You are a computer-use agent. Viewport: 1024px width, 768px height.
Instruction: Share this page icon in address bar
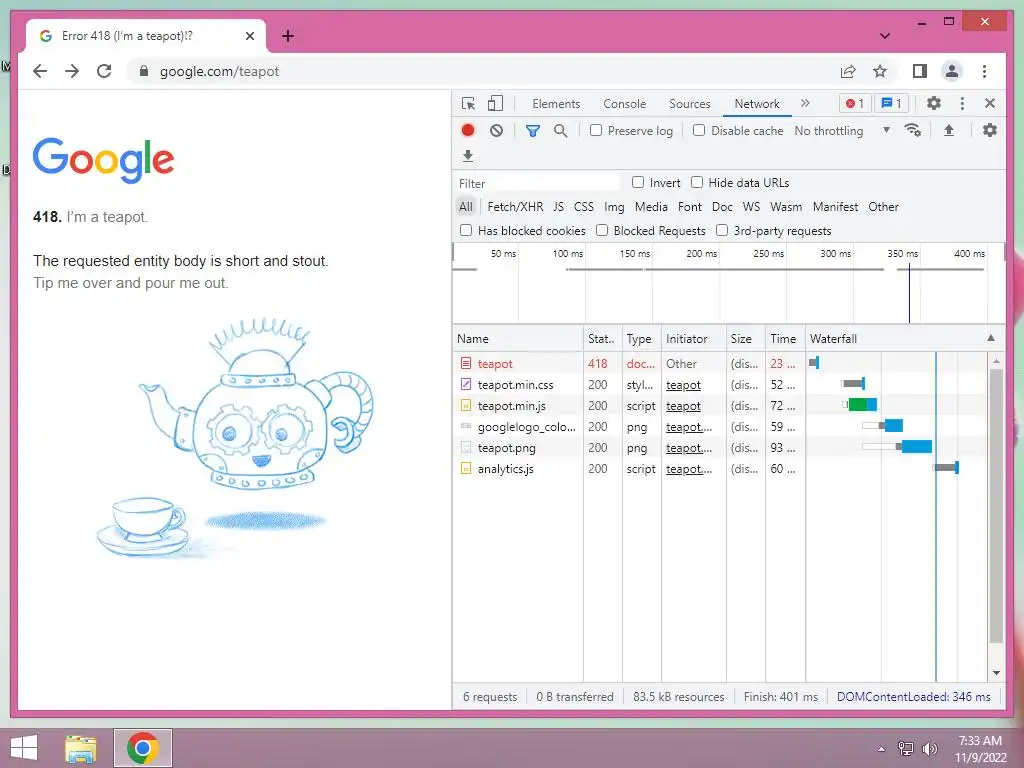[x=848, y=71]
